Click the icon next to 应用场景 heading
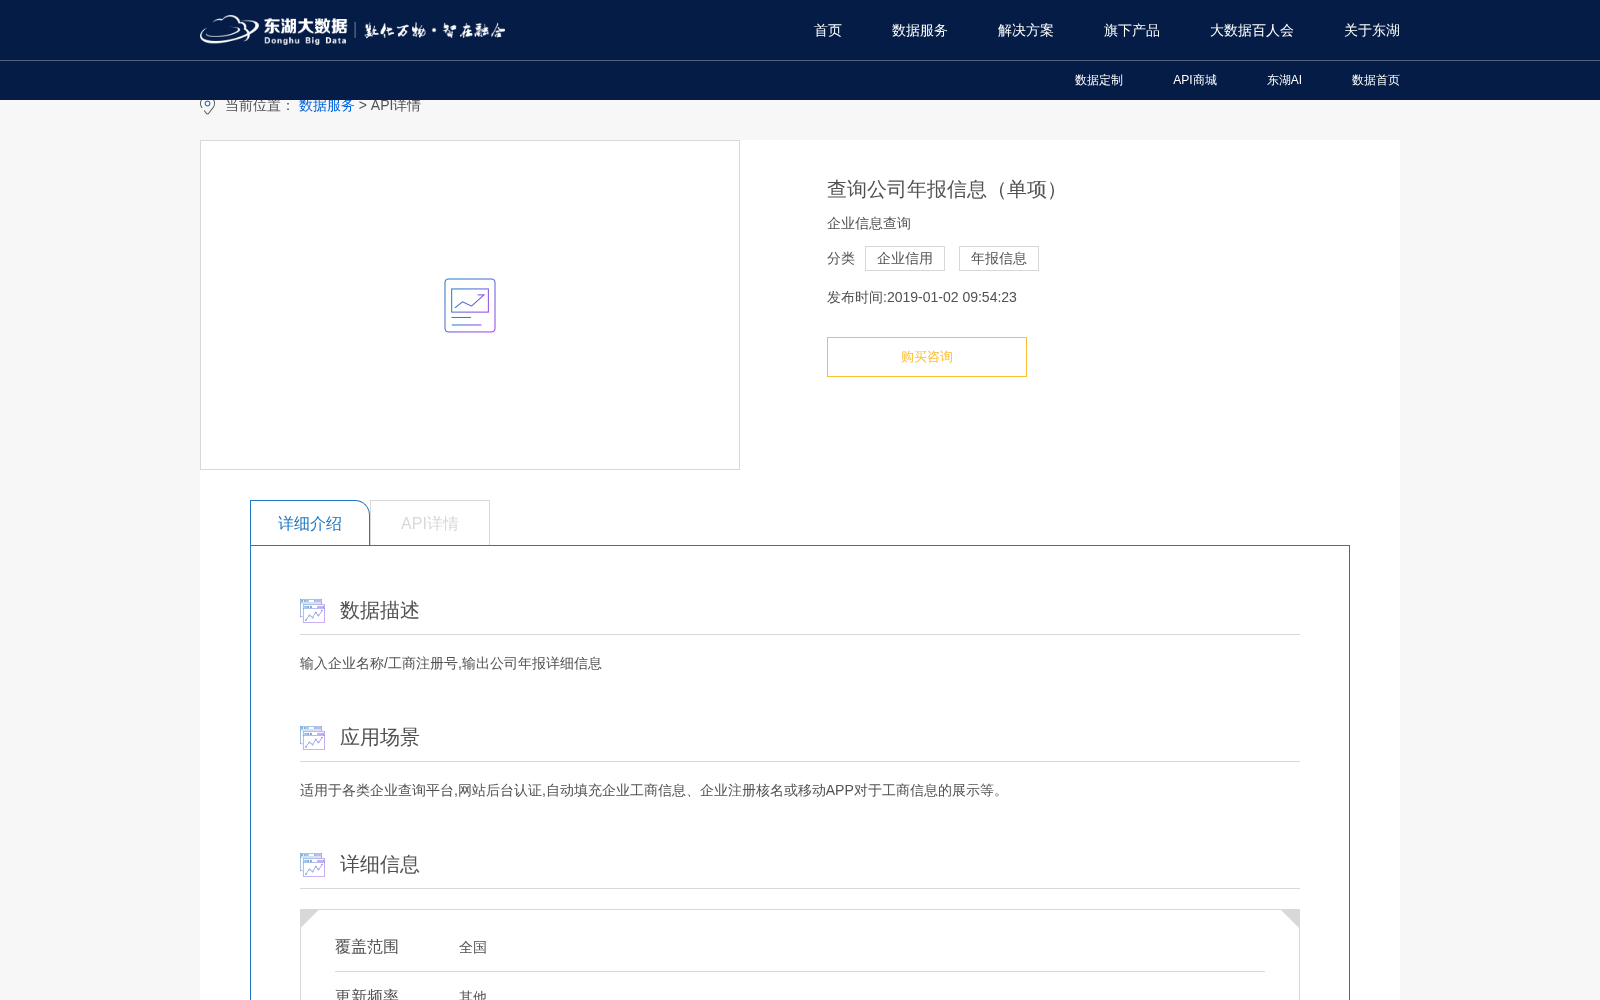 point(312,738)
